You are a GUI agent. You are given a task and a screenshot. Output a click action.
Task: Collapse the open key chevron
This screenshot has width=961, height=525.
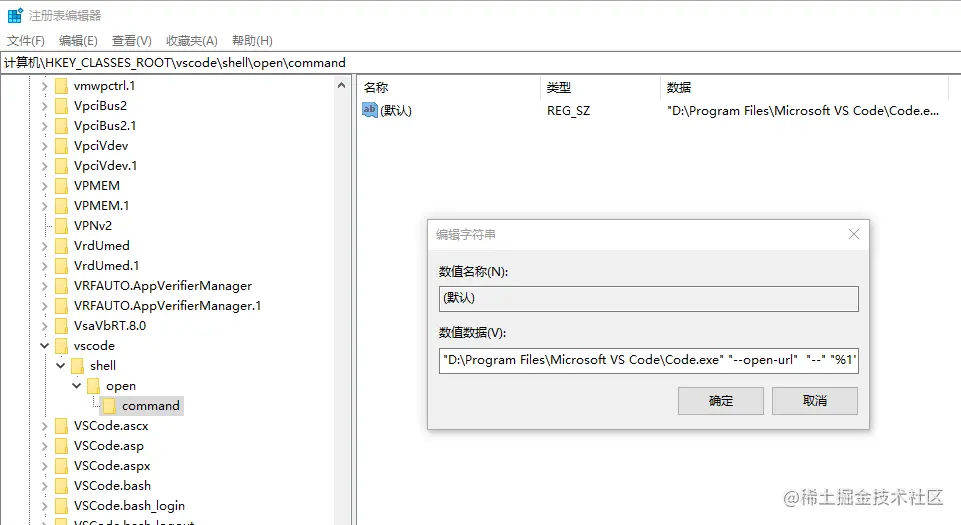[x=77, y=386]
